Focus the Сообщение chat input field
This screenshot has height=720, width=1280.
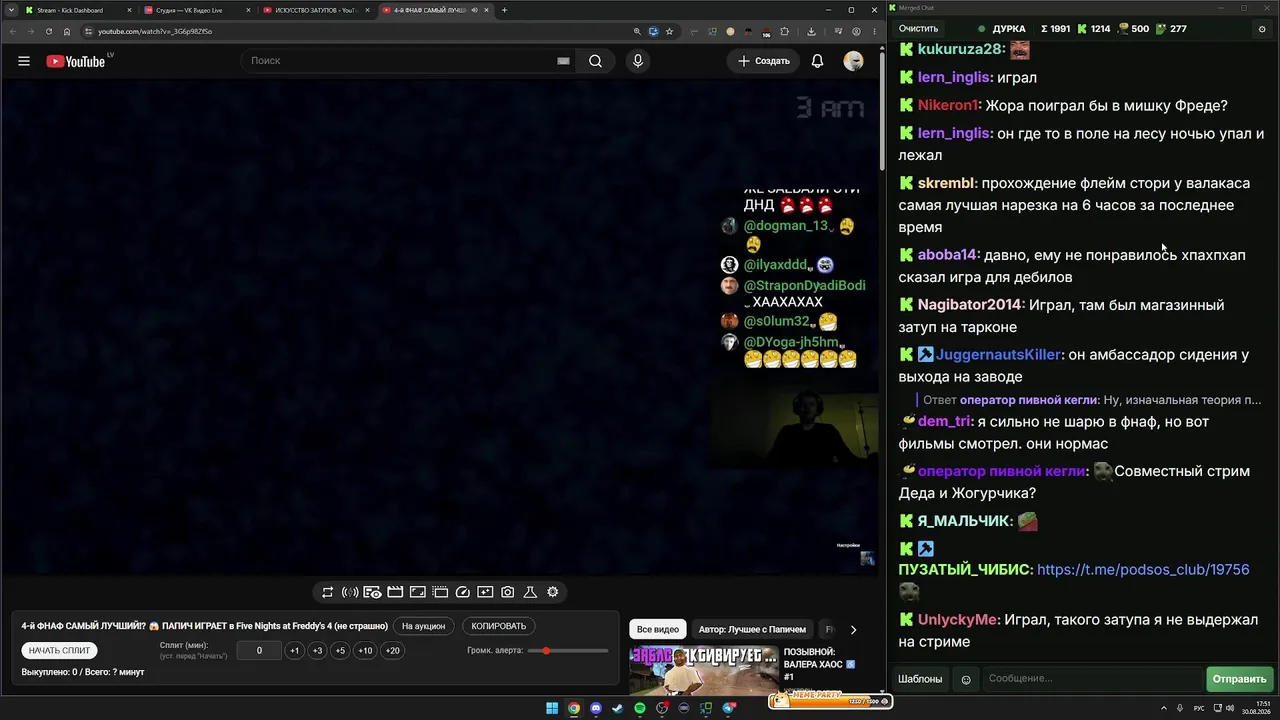coord(1093,679)
